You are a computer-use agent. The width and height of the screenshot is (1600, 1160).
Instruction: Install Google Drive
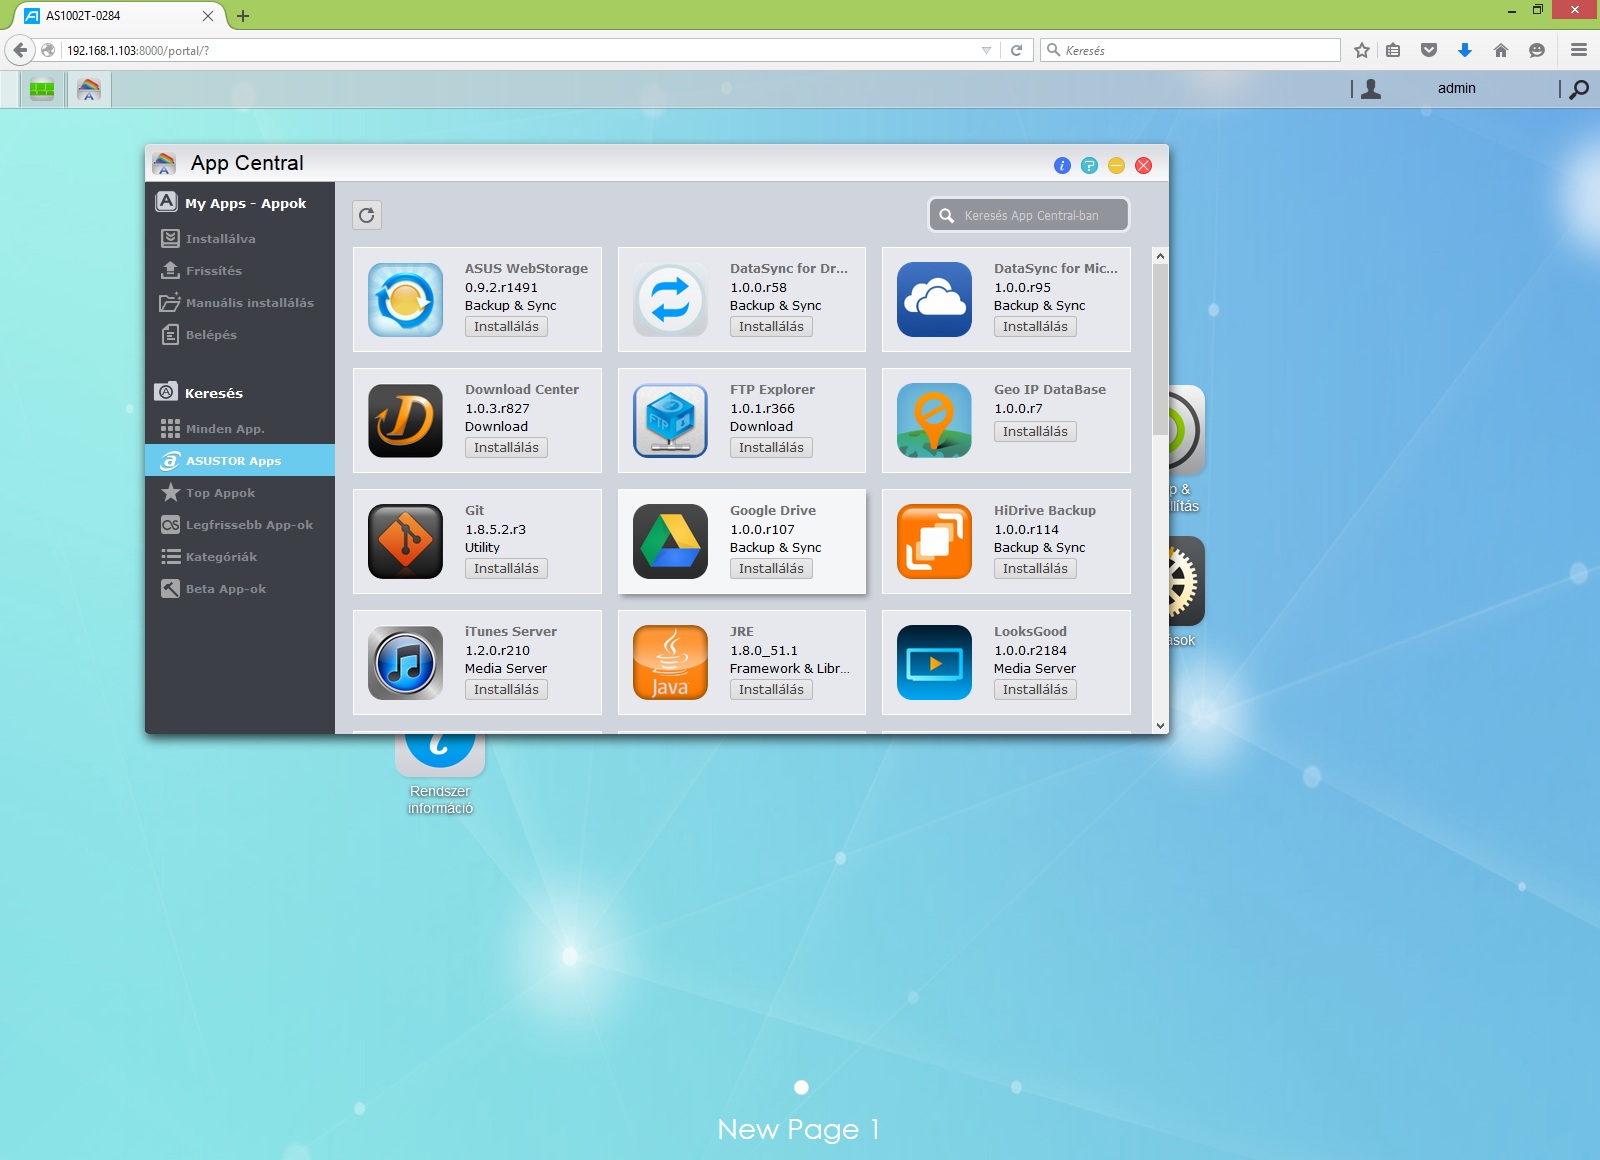click(x=771, y=569)
